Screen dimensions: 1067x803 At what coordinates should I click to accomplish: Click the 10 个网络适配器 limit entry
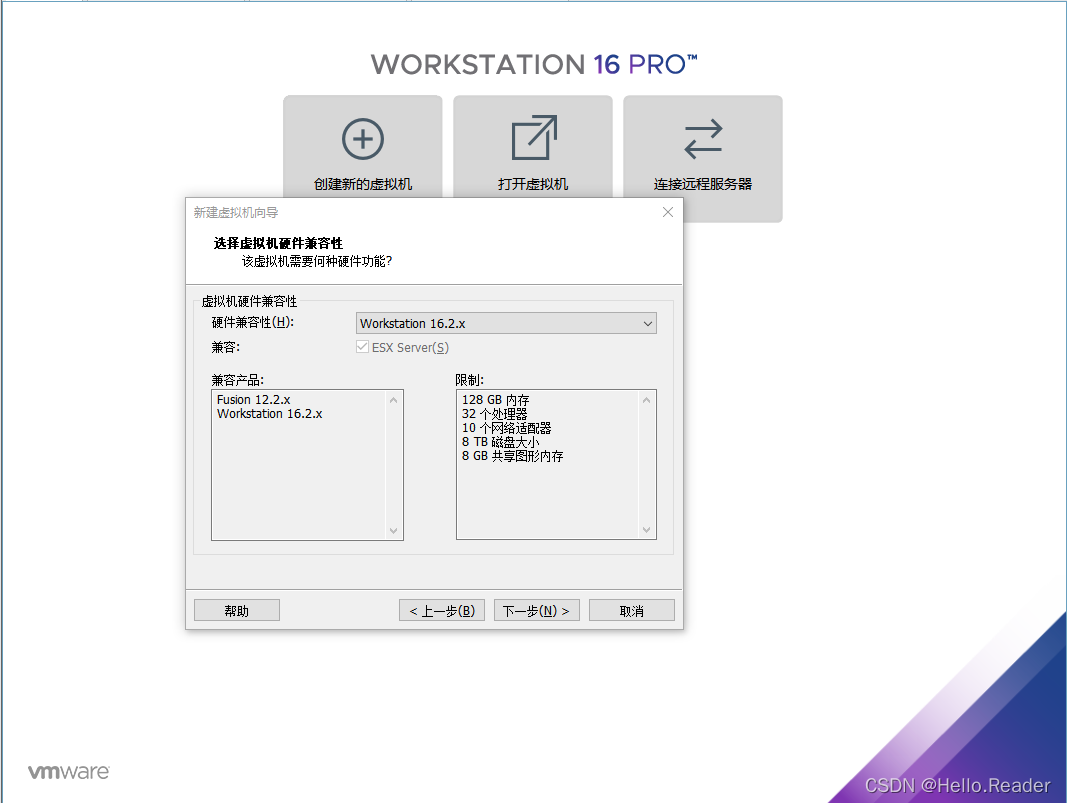(506, 428)
